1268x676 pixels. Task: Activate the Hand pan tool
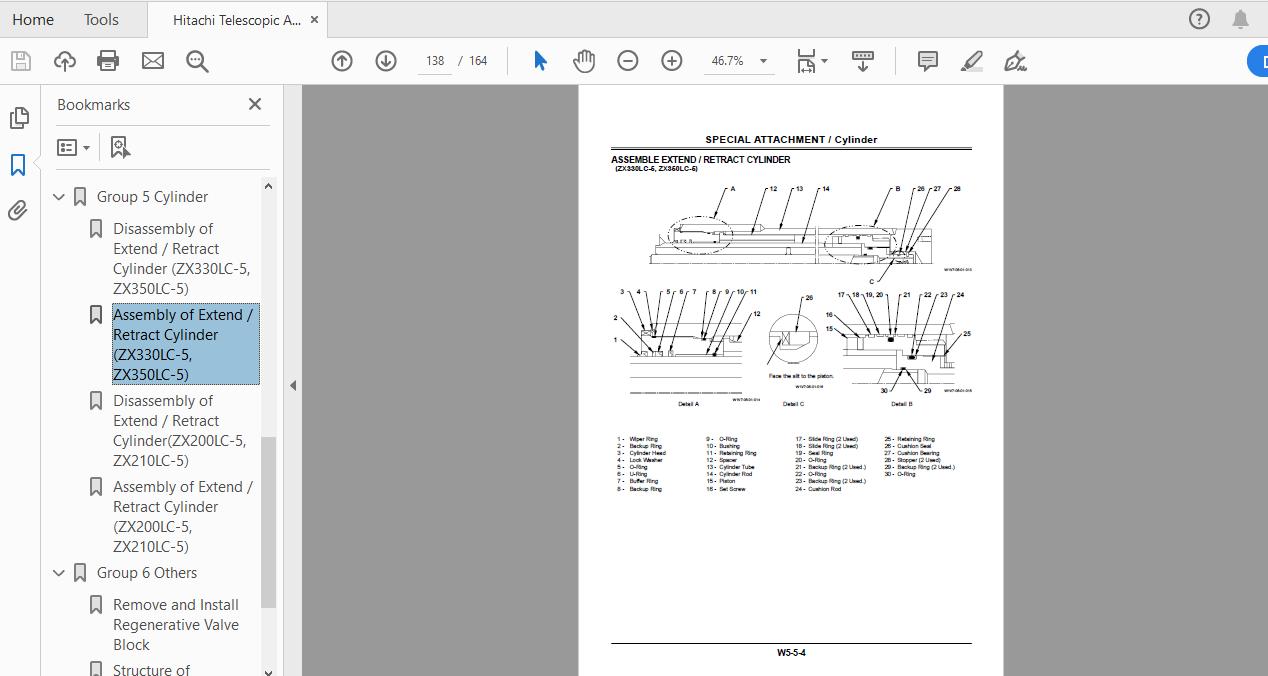(584, 61)
